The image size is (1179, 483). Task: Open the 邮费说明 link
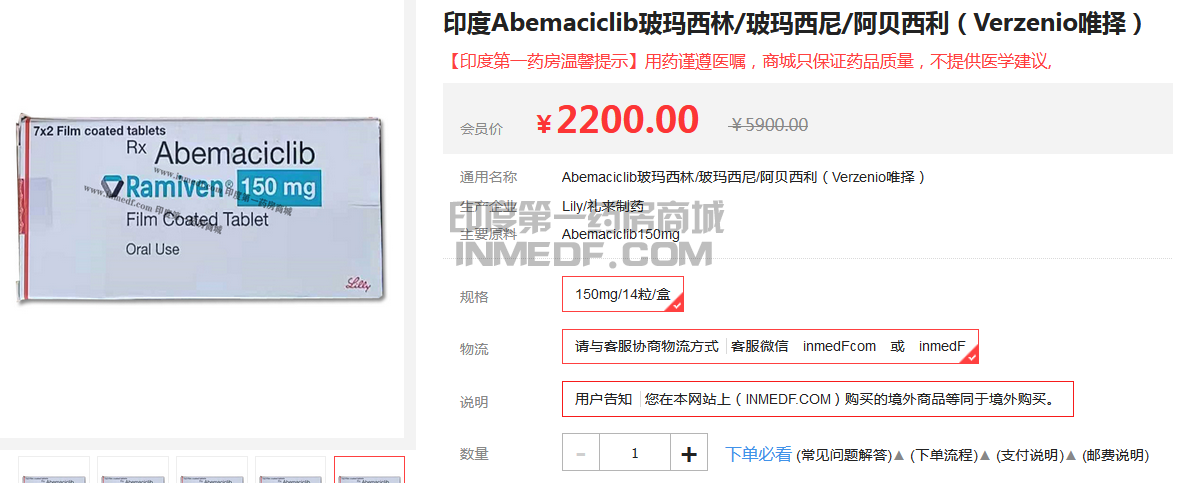[x=1115, y=455]
